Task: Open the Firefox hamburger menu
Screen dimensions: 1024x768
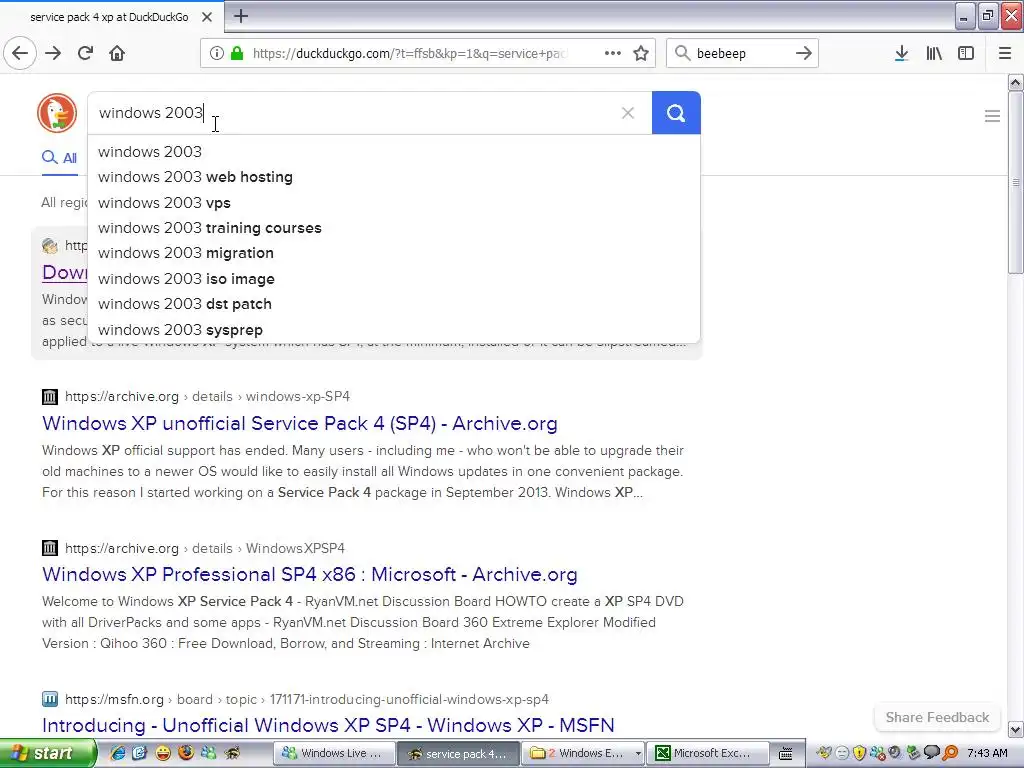Action: (x=1005, y=54)
